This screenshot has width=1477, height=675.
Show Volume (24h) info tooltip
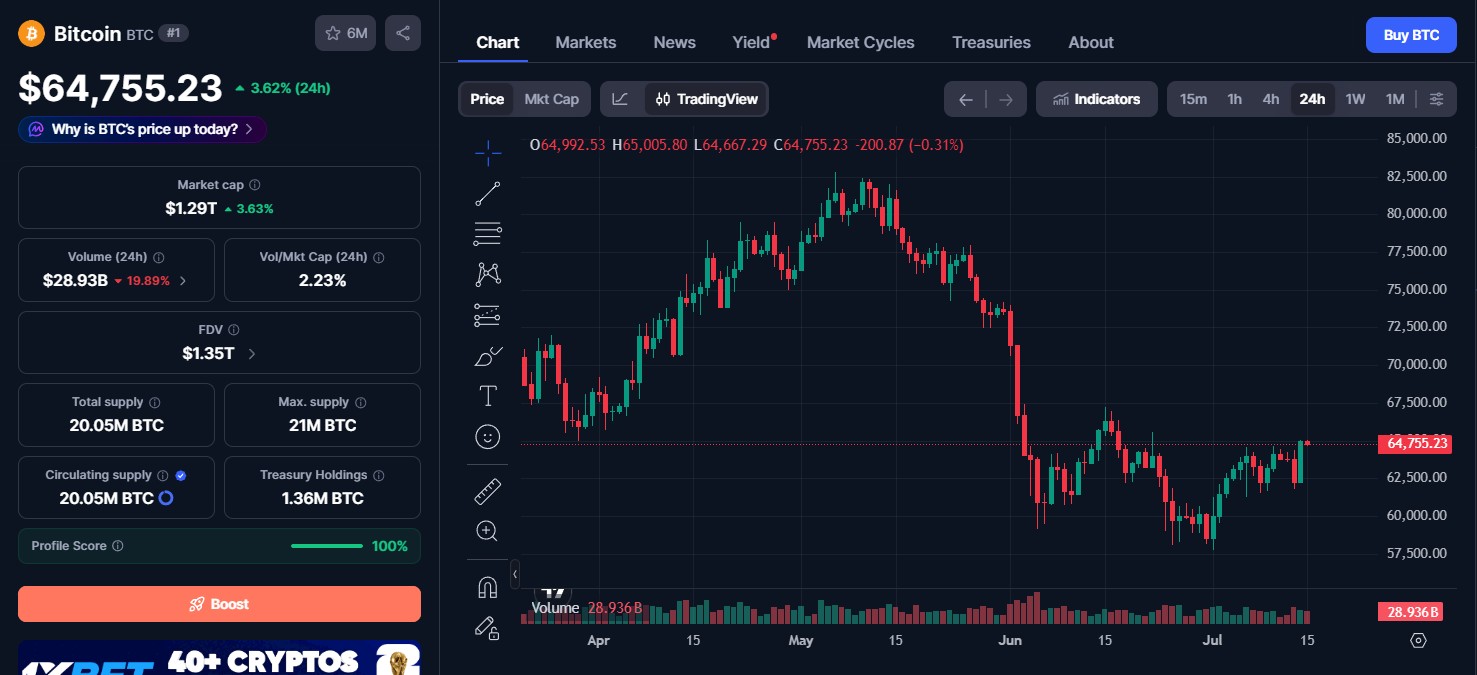pyautogui.click(x=159, y=257)
